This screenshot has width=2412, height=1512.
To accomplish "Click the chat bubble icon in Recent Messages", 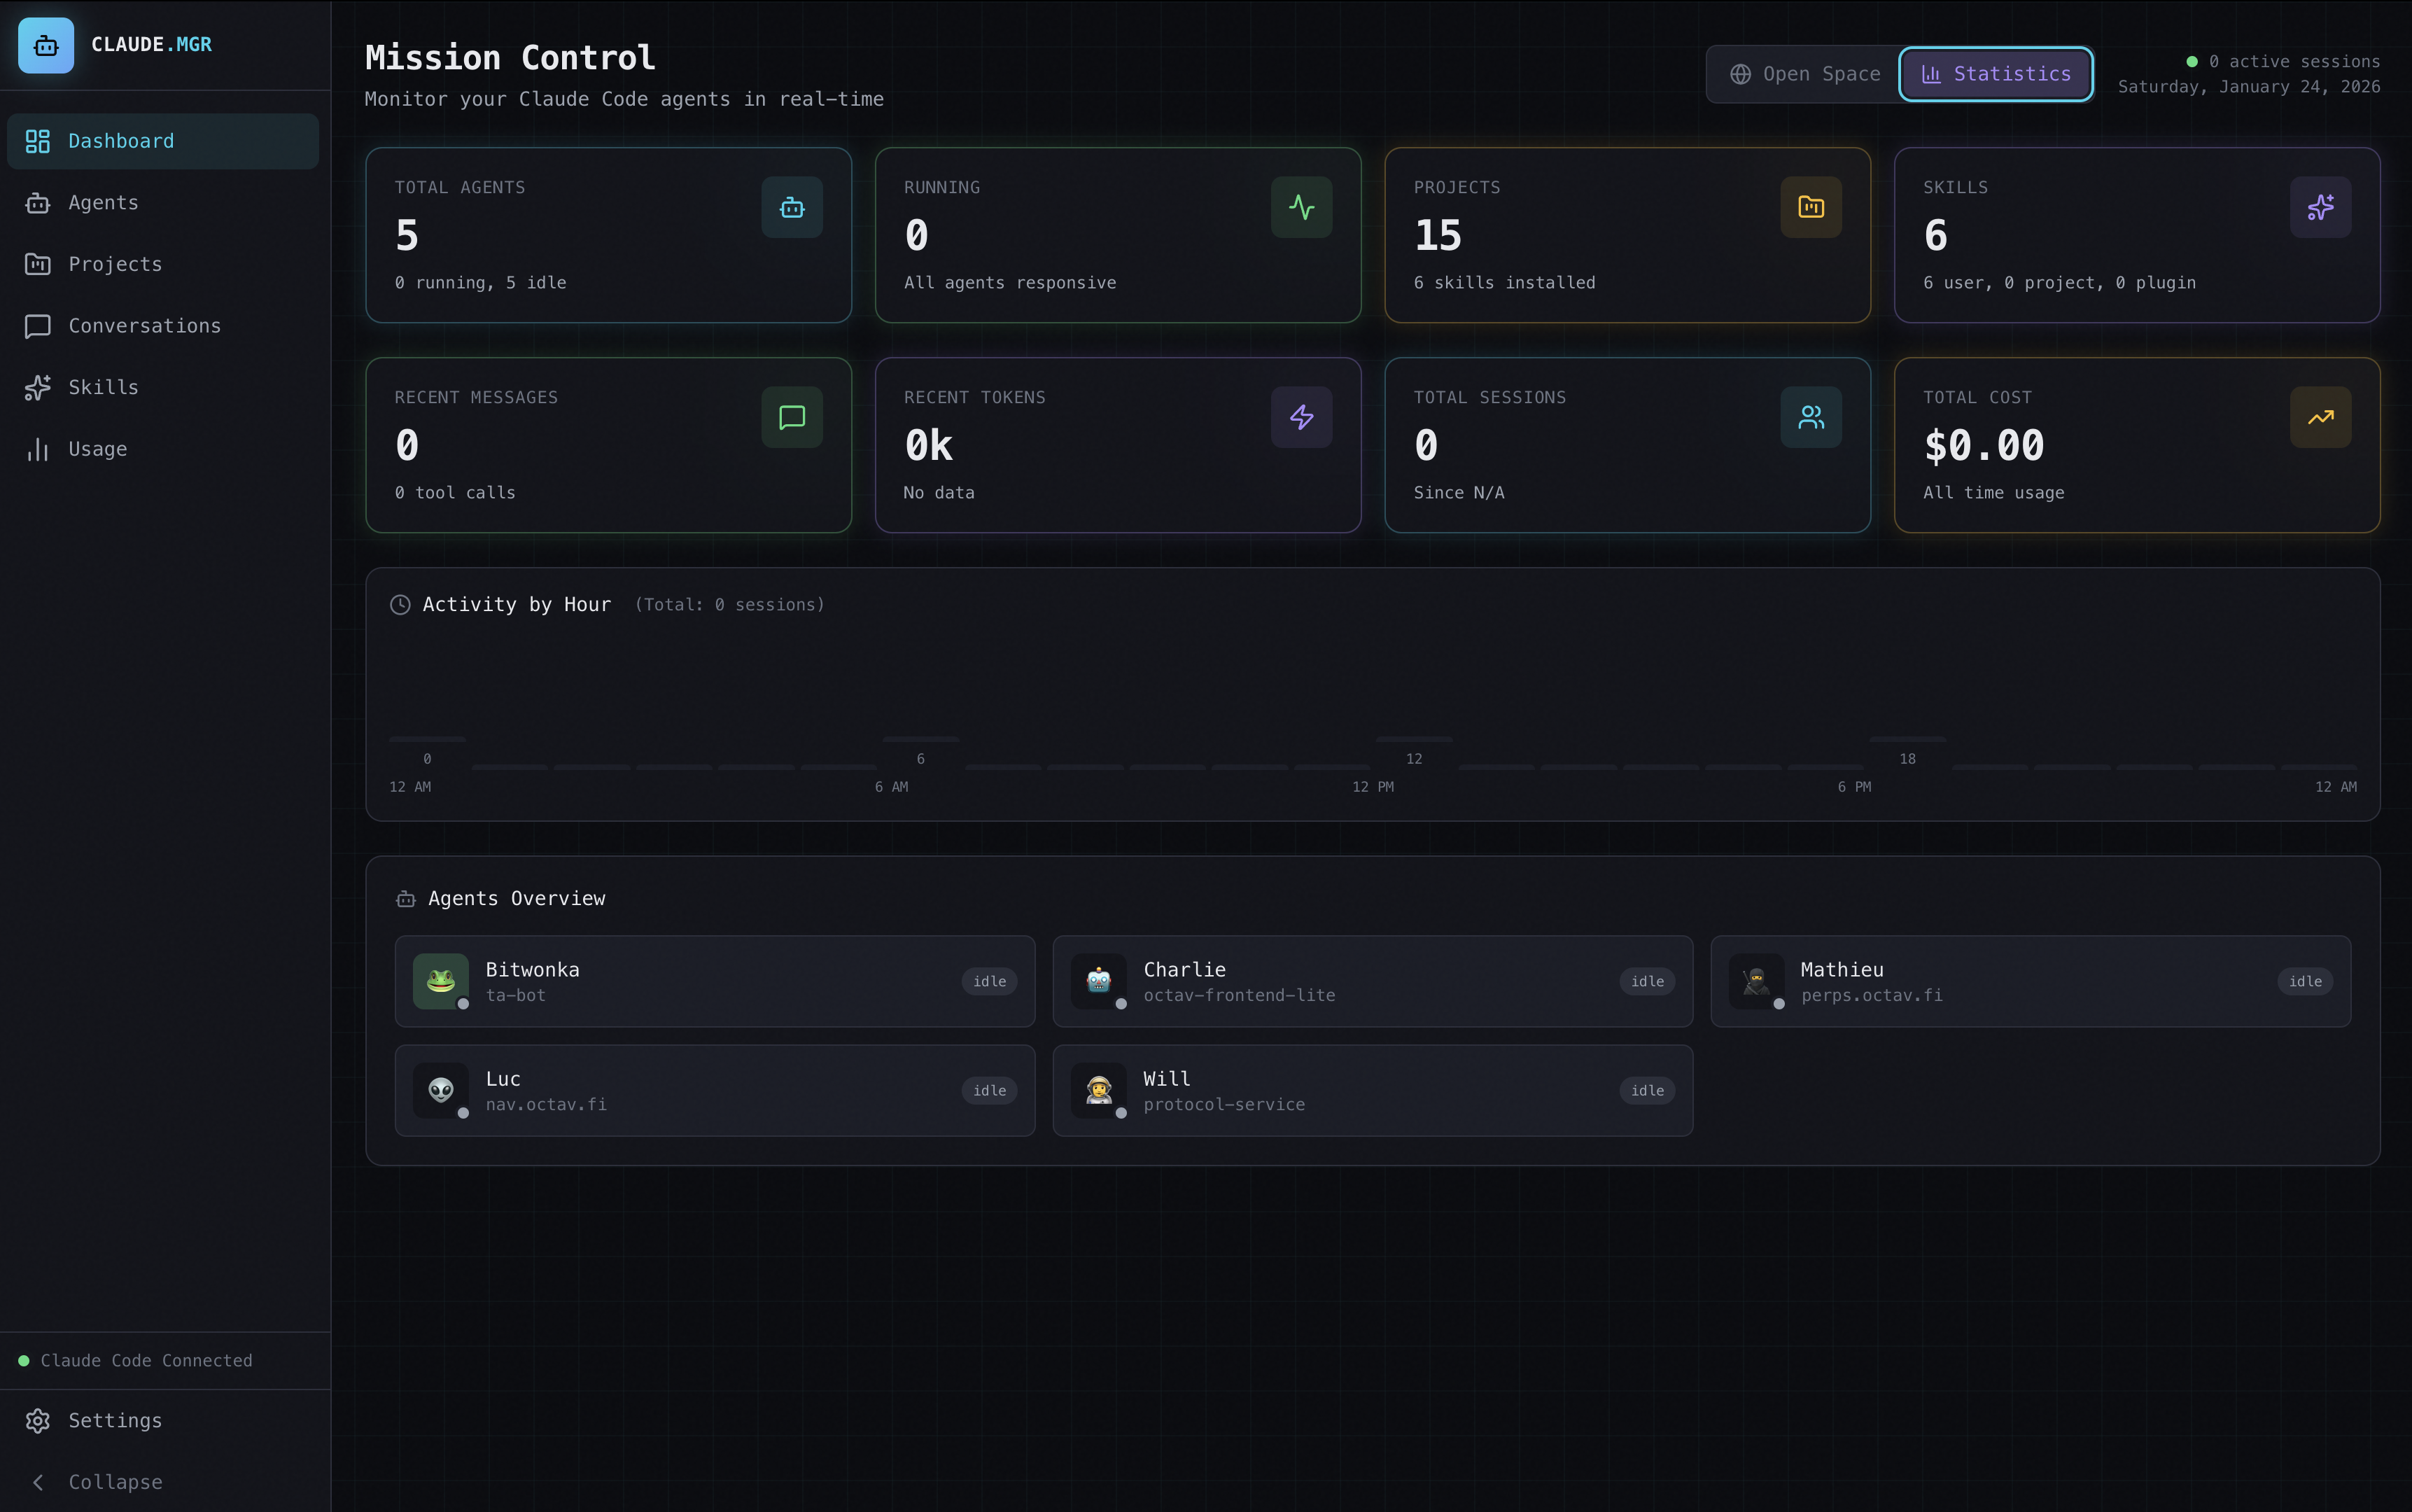I will click(791, 417).
